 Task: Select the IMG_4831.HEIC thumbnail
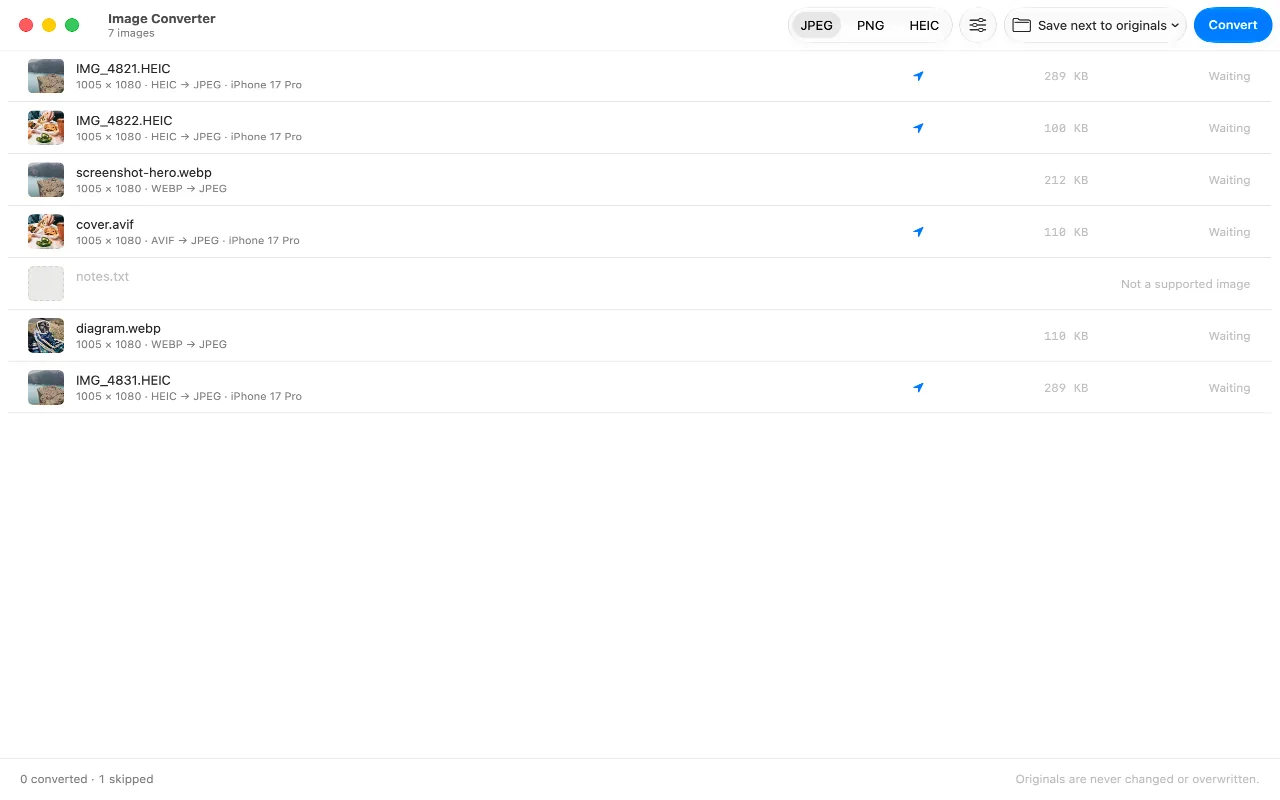(46, 388)
